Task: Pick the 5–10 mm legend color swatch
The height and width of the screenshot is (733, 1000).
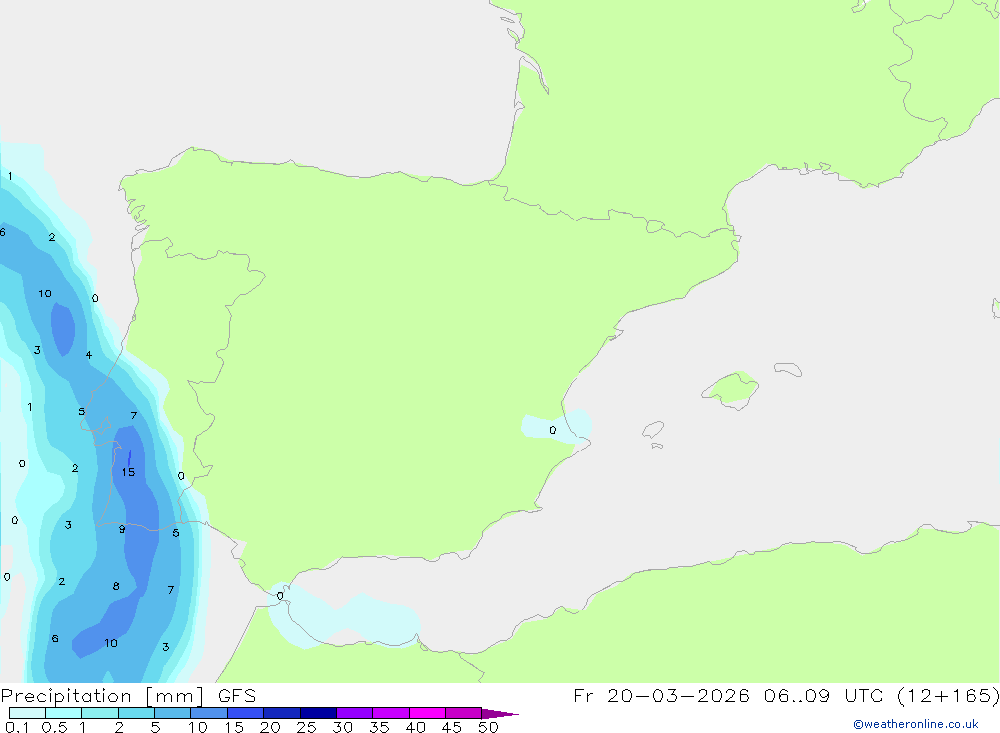Action: pos(173,713)
